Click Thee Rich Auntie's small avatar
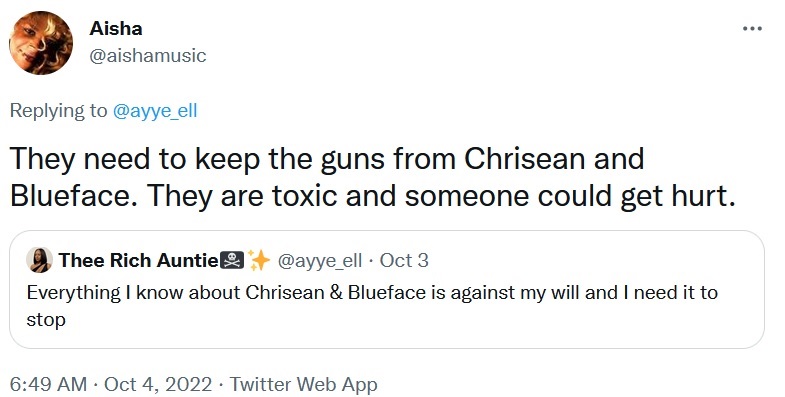The image size is (785, 397). pos(40,260)
